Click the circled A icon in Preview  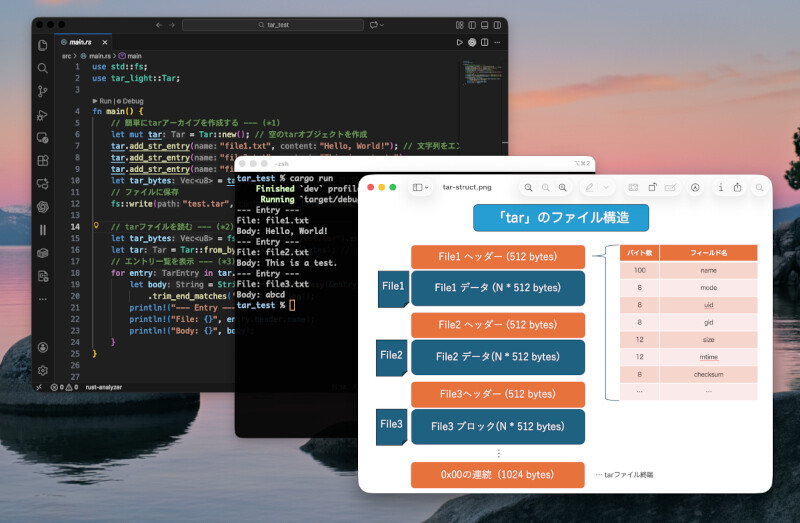(x=695, y=188)
